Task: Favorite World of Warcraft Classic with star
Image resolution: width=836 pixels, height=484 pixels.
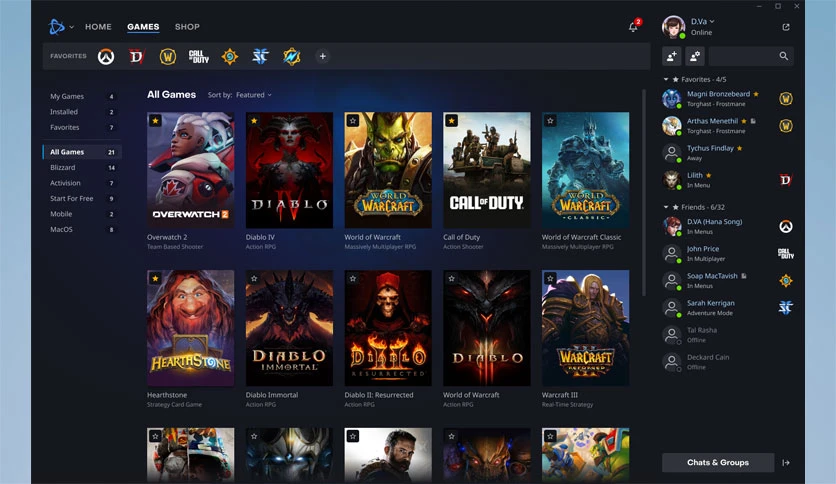Action: [x=550, y=121]
